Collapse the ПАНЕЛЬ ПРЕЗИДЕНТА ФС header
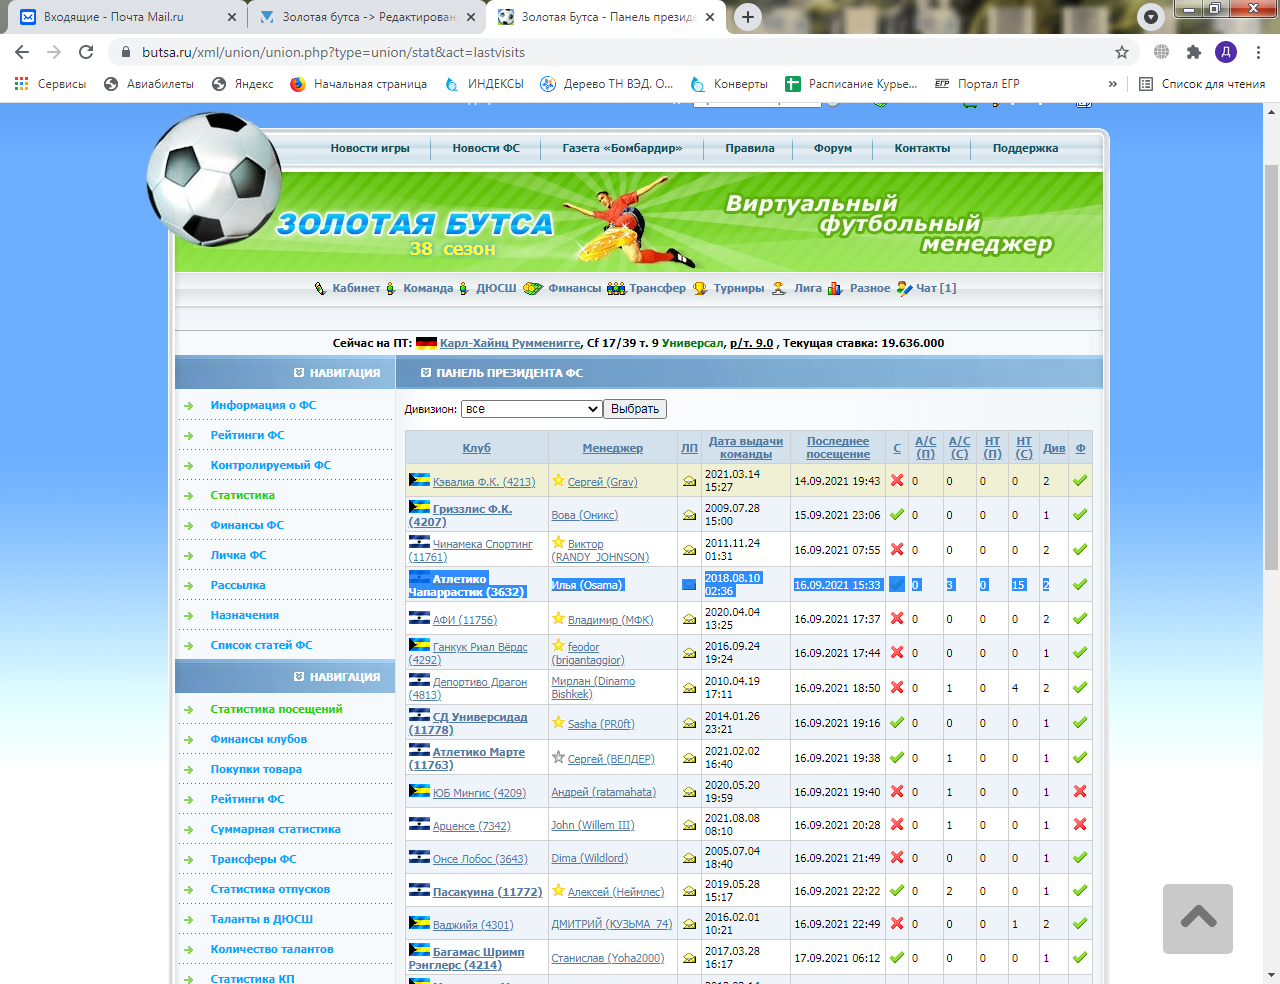Screen dimensions: 1280x984 click(x=426, y=373)
